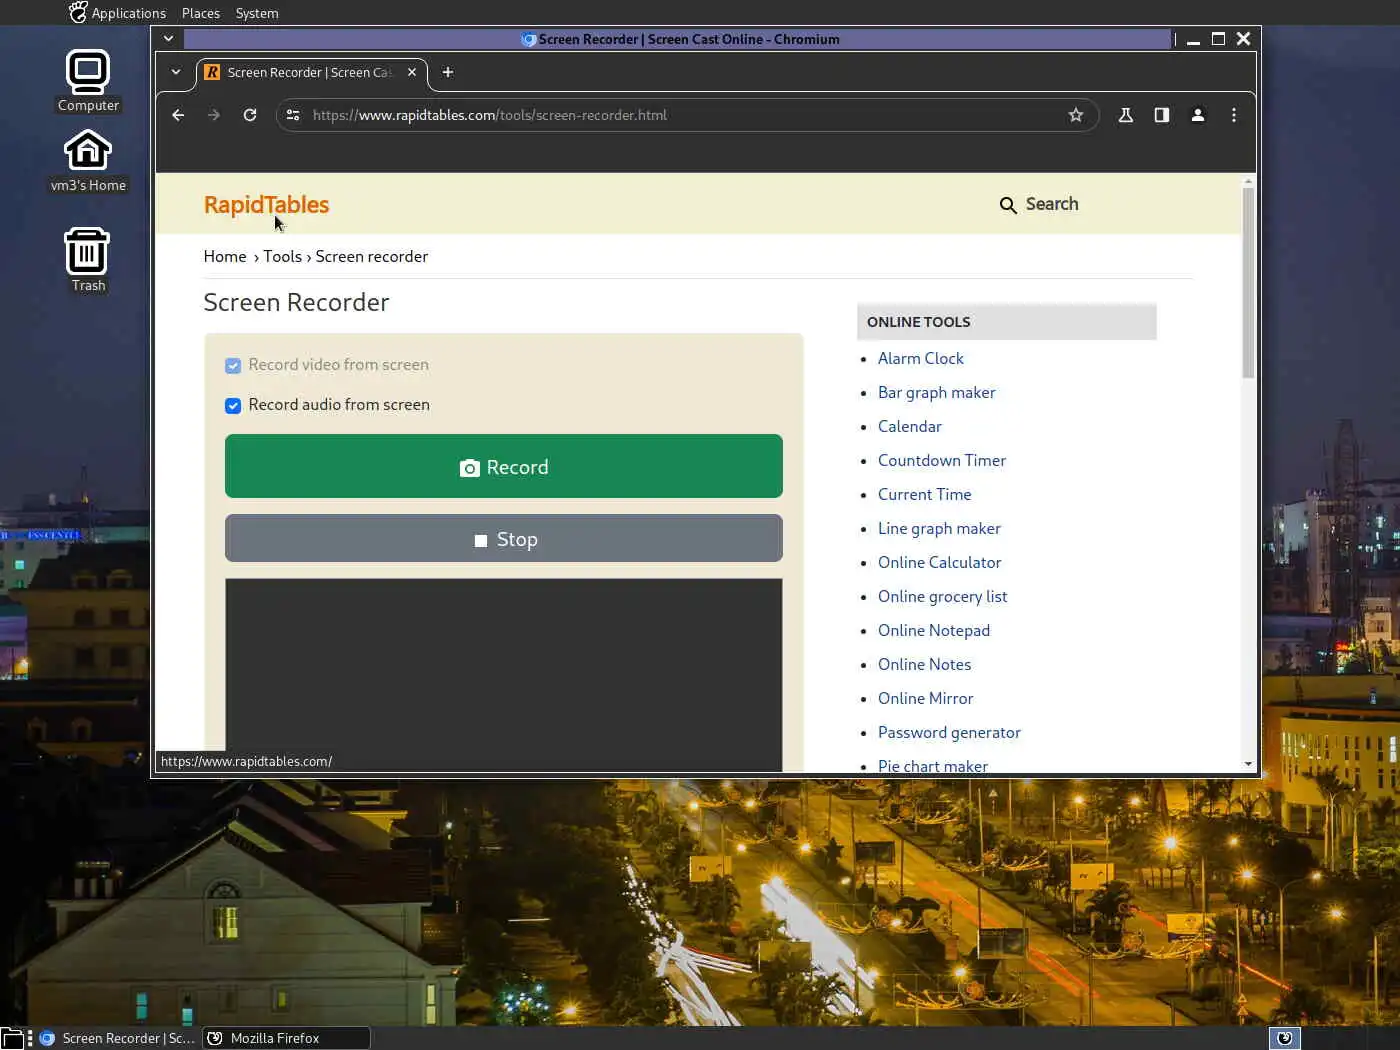Click the RapidTables favicon on the tab

click(212, 72)
